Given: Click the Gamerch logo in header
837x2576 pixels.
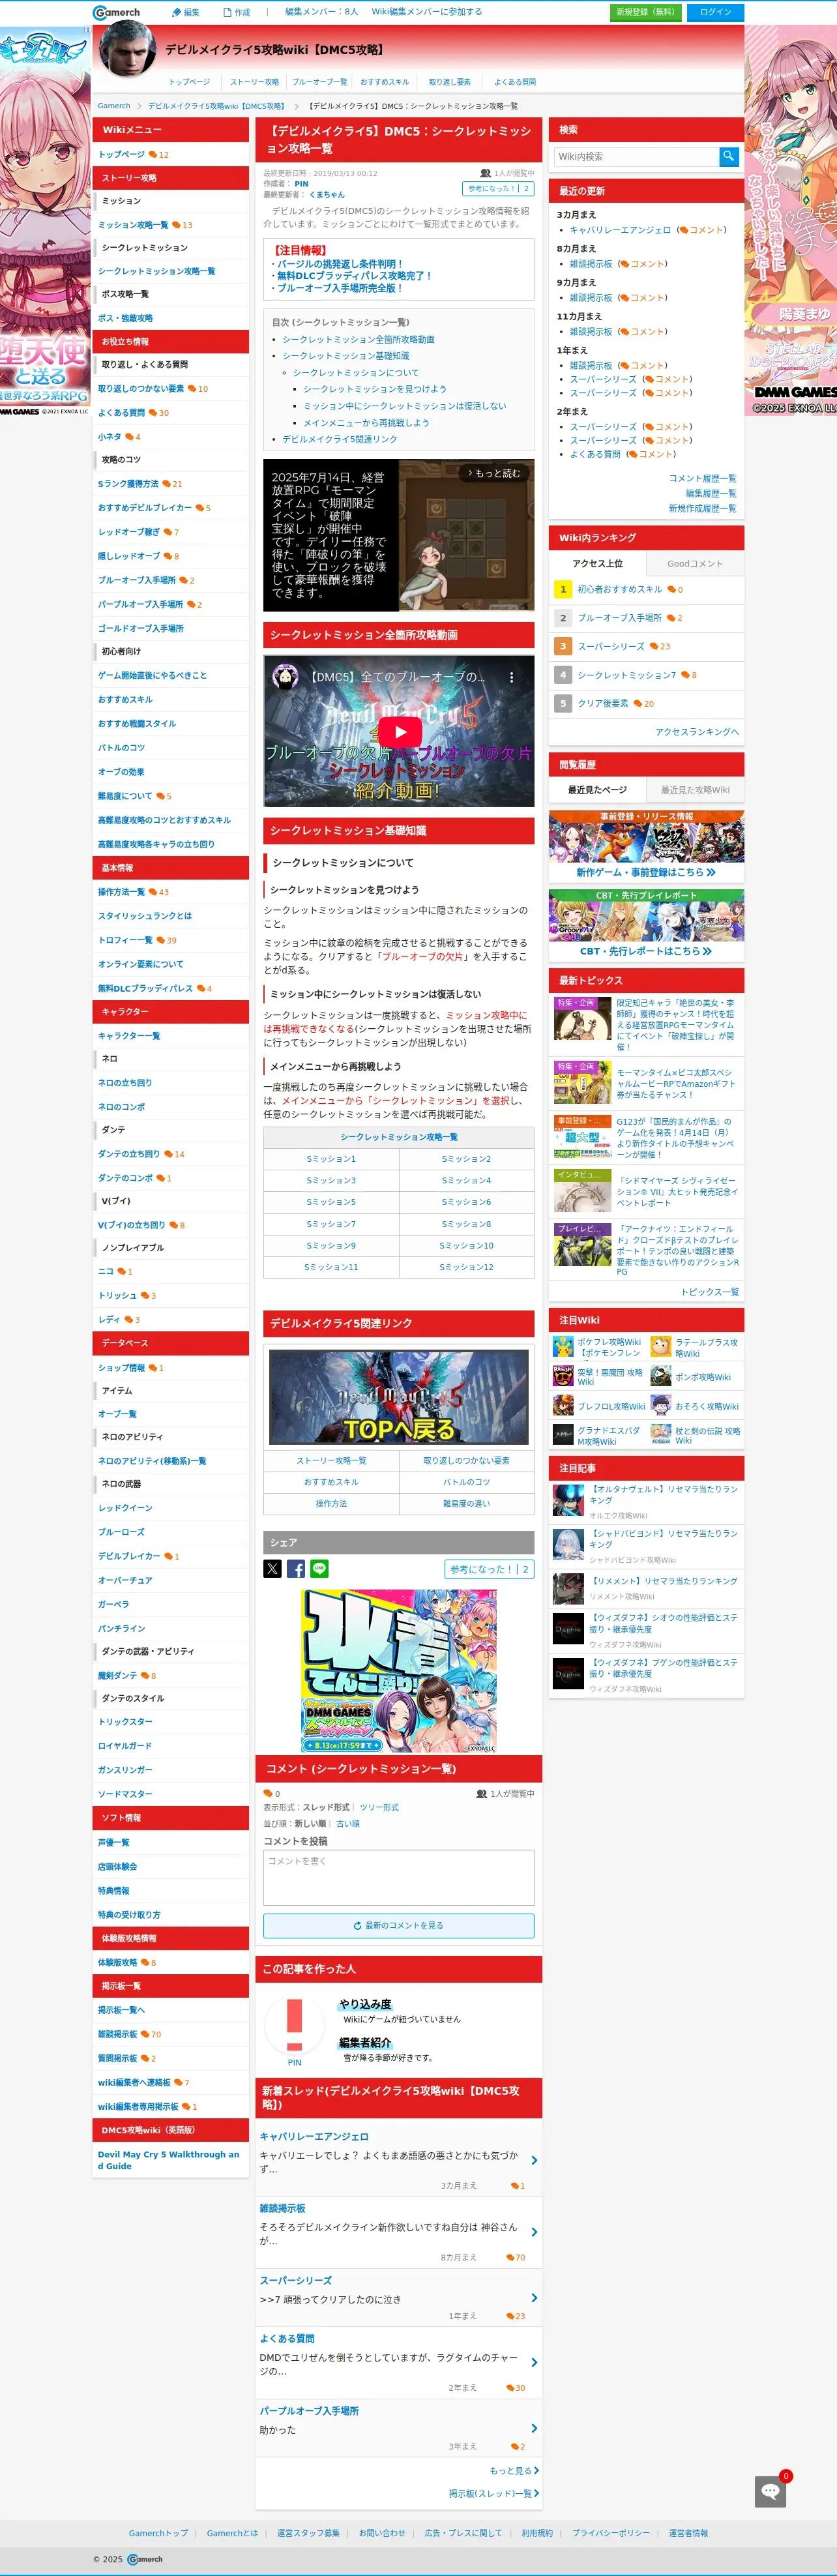Looking at the screenshot, I should pos(116,12).
